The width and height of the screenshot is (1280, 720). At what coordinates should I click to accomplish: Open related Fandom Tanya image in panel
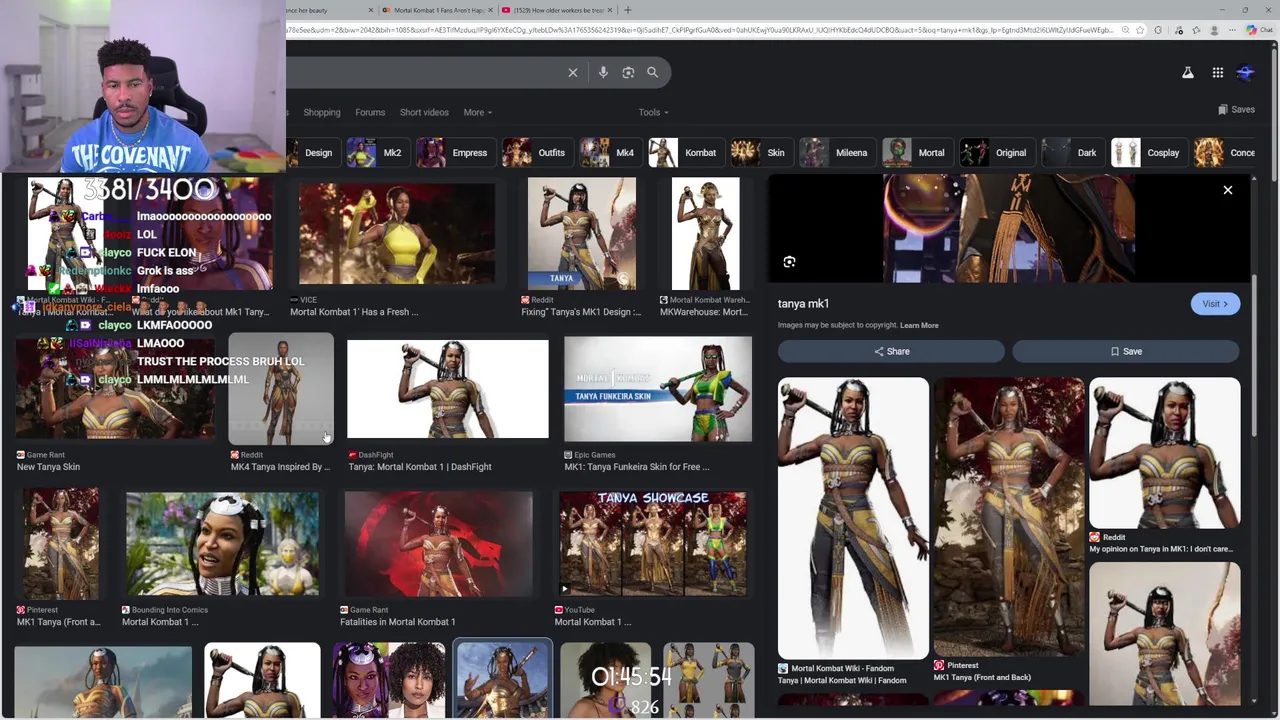(x=853, y=517)
